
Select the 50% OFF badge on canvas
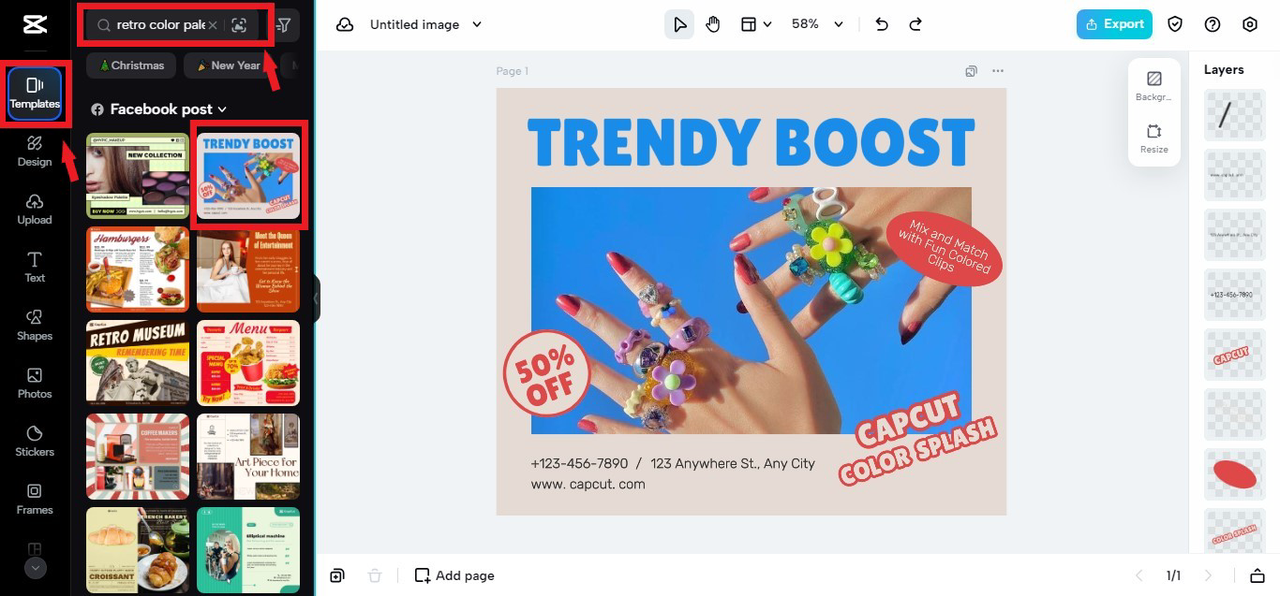point(546,373)
